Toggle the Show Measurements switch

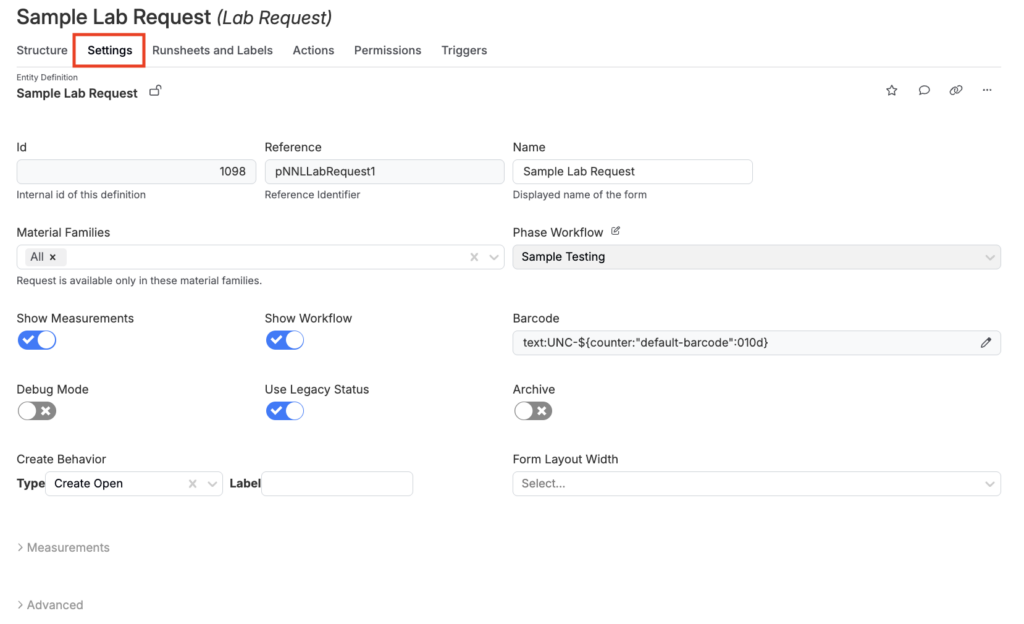tap(37, 340)
